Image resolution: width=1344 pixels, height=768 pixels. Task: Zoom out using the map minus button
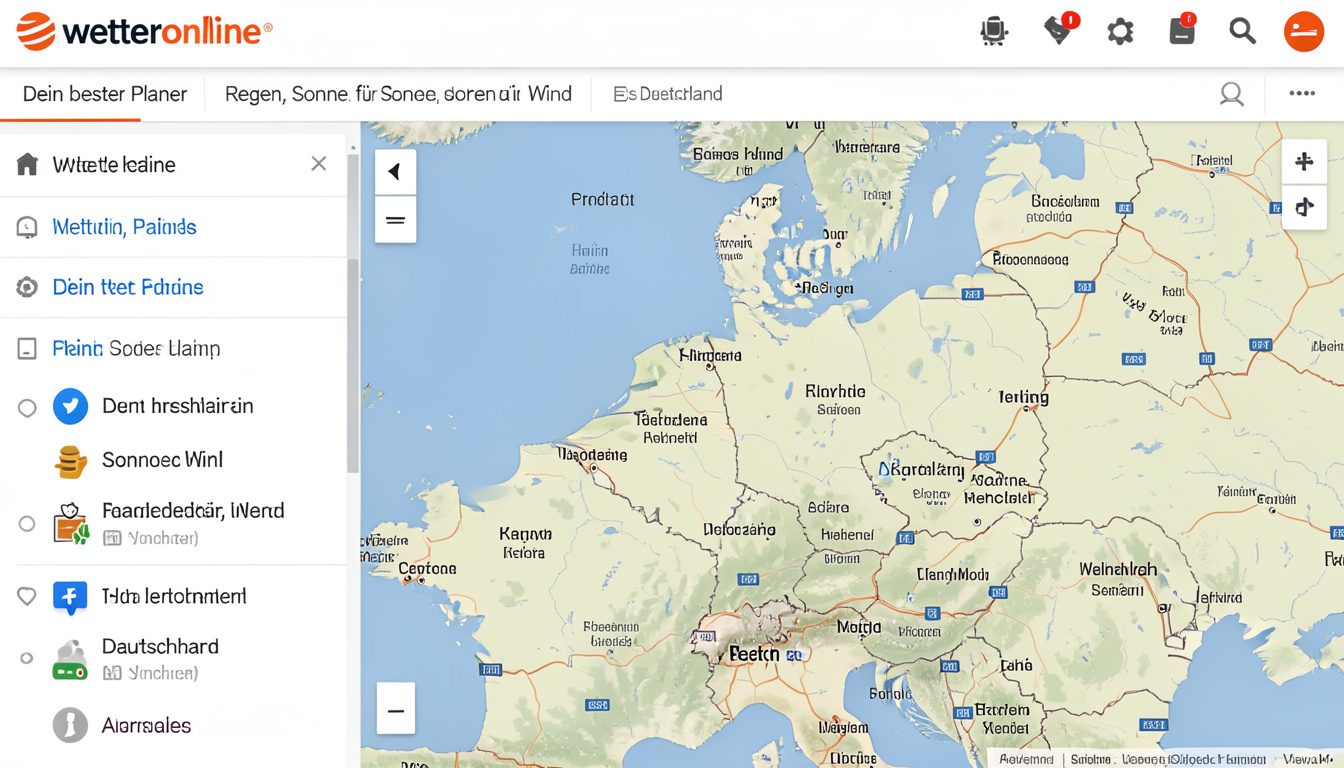(x=395, y=708)
